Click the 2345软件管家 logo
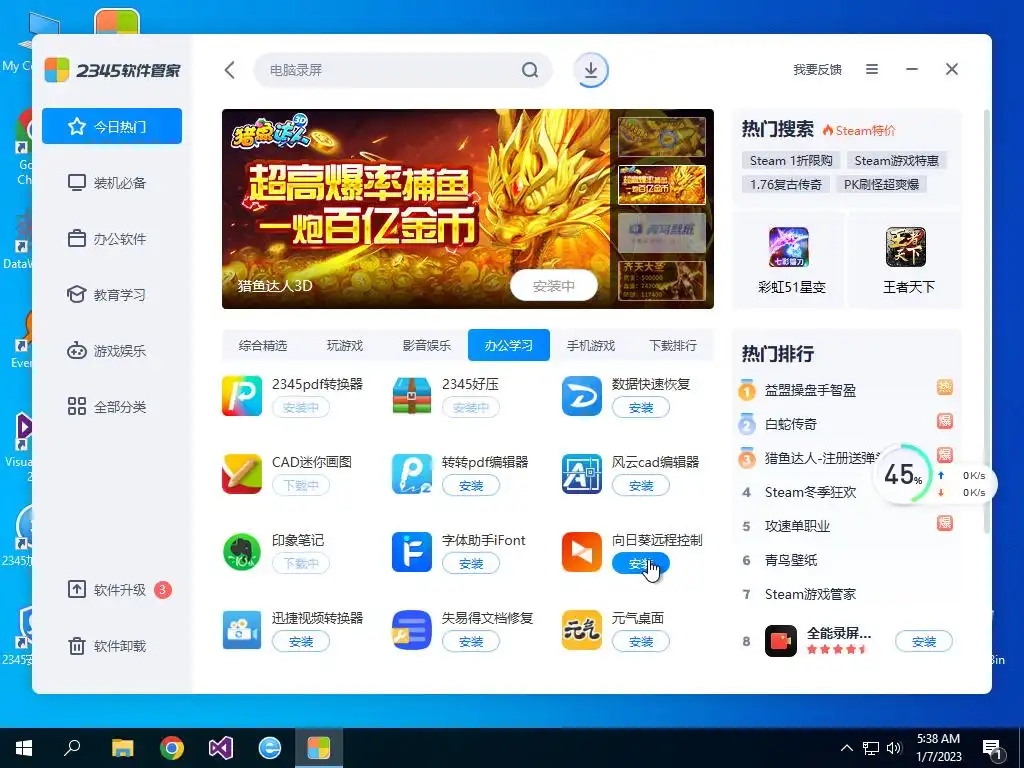1024x768 pixels. [112, 70]
